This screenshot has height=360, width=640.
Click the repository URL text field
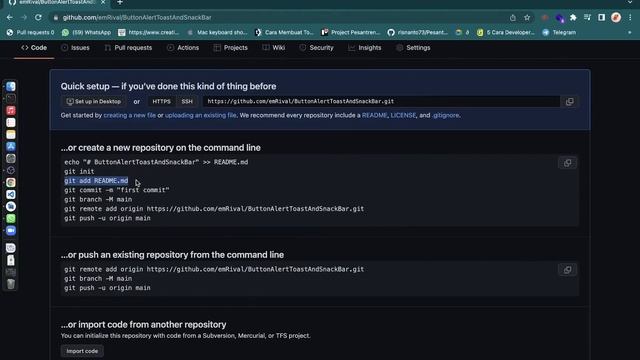pyautogui.click(x=381, y=102)
